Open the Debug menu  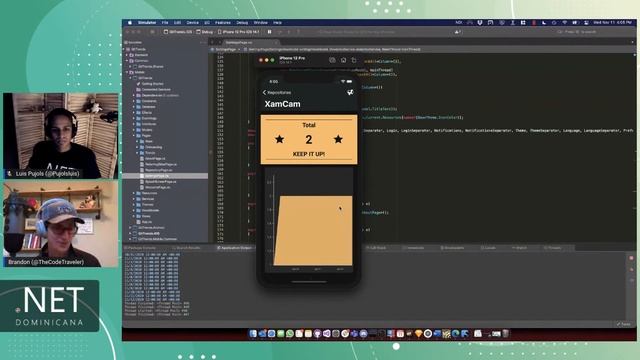(242, 23)
